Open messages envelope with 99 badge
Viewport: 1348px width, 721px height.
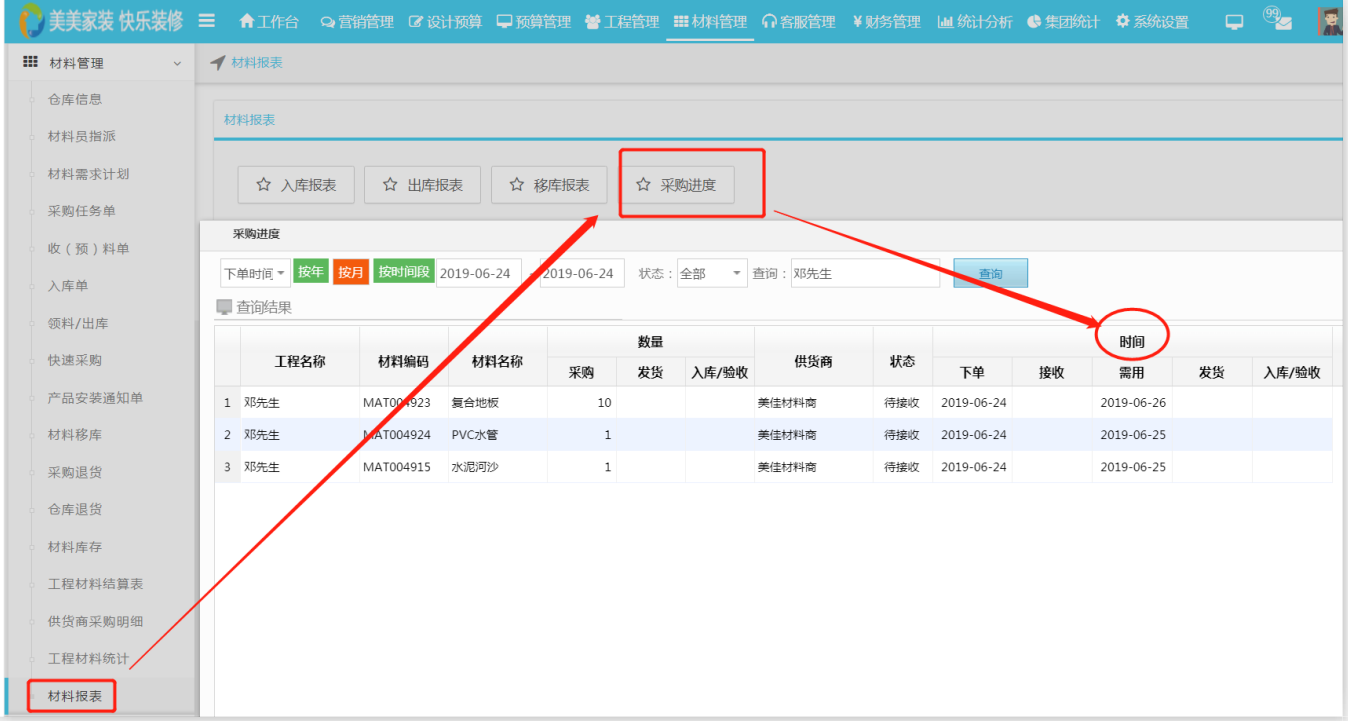tap(1279, 21)
